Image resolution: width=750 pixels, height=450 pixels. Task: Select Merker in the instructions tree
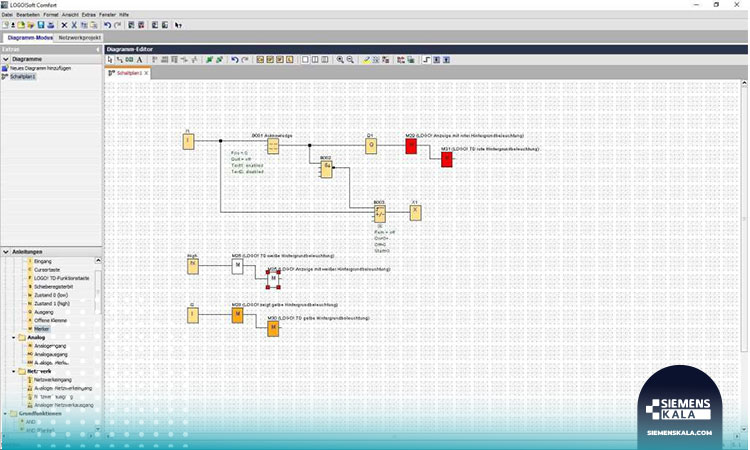(42, 329)
